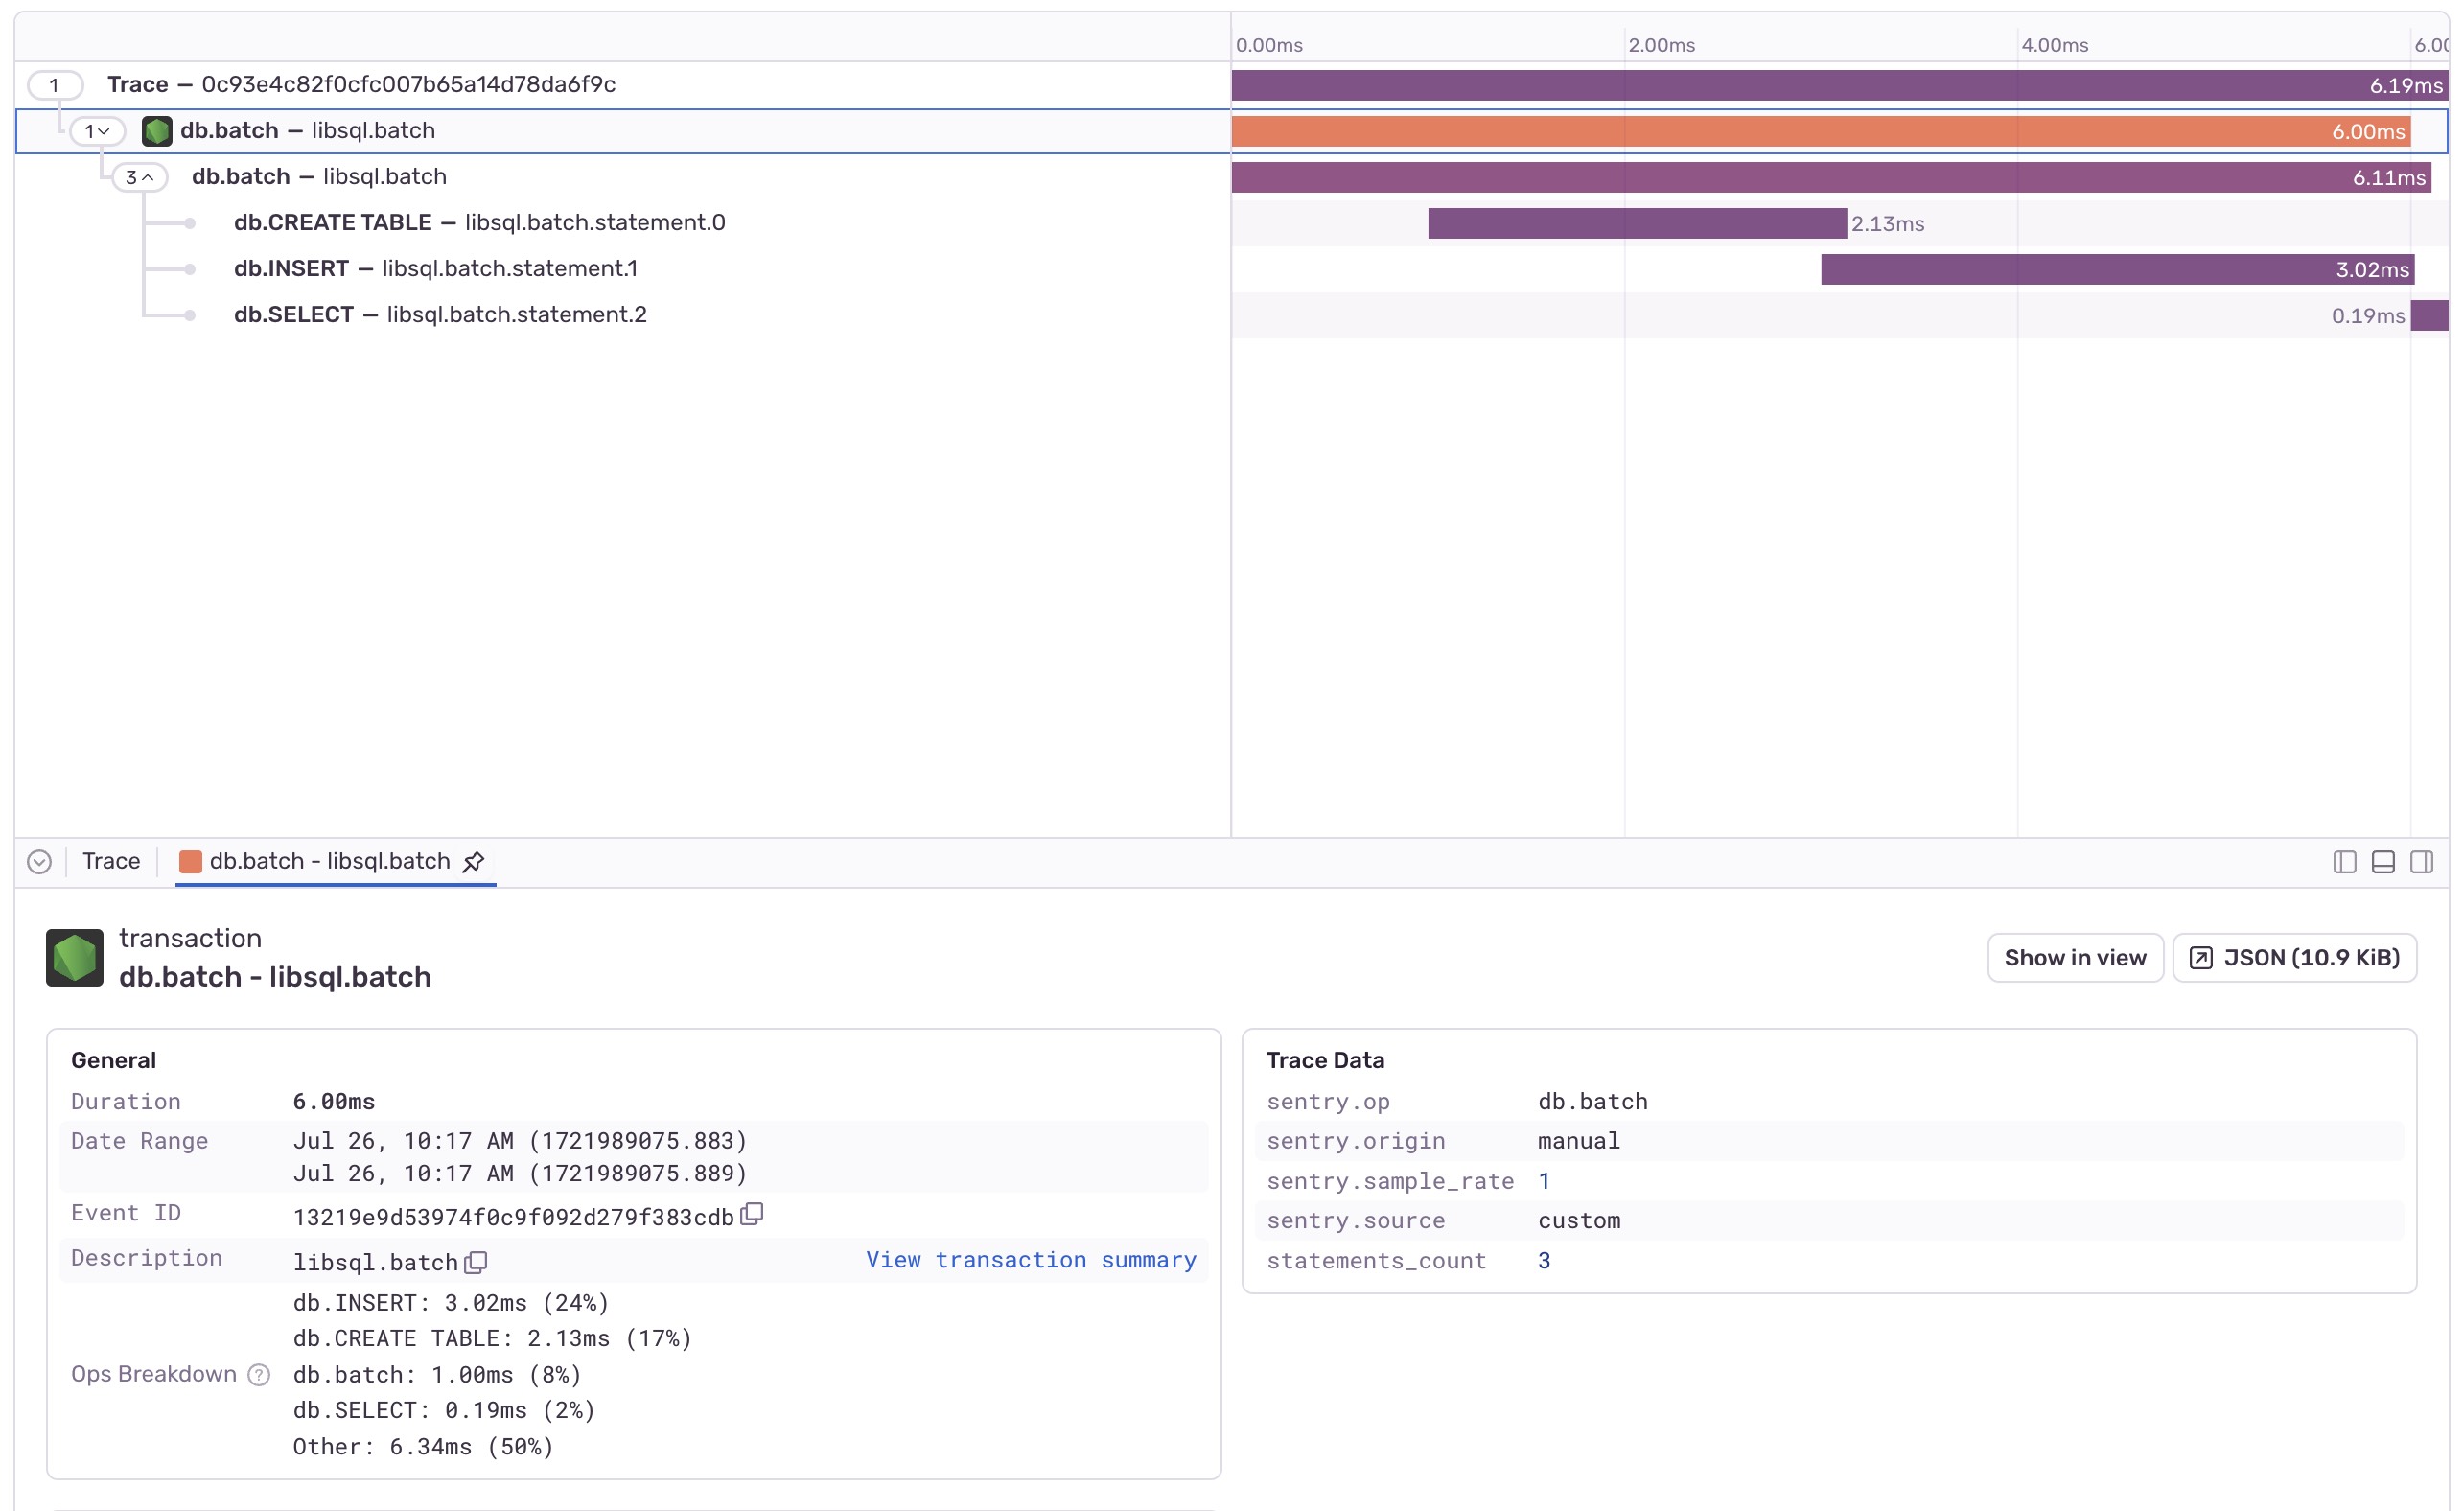Click the 2.13ms CREATE TABLE span bar
The image size is (2464, 1511).
pos(1636,223)
